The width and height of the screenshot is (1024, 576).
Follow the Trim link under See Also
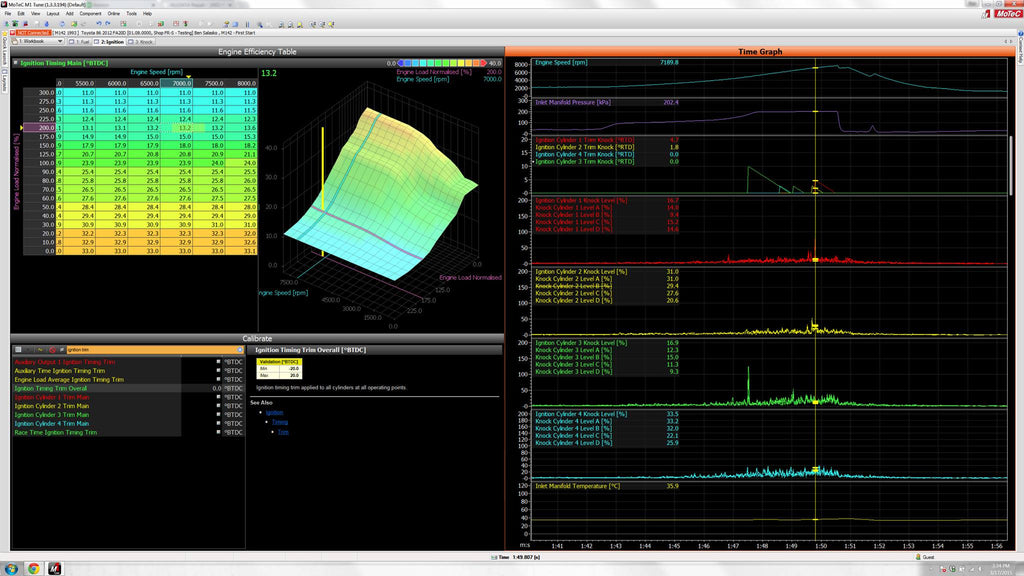pos(283,432)
